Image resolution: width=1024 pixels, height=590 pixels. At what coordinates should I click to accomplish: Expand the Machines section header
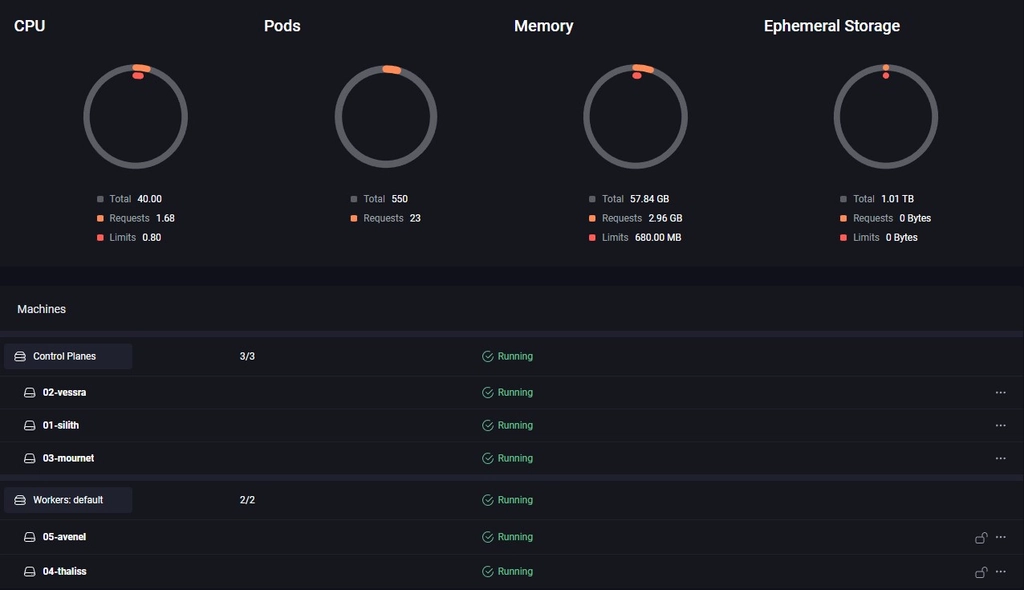(x=41, y=309)
